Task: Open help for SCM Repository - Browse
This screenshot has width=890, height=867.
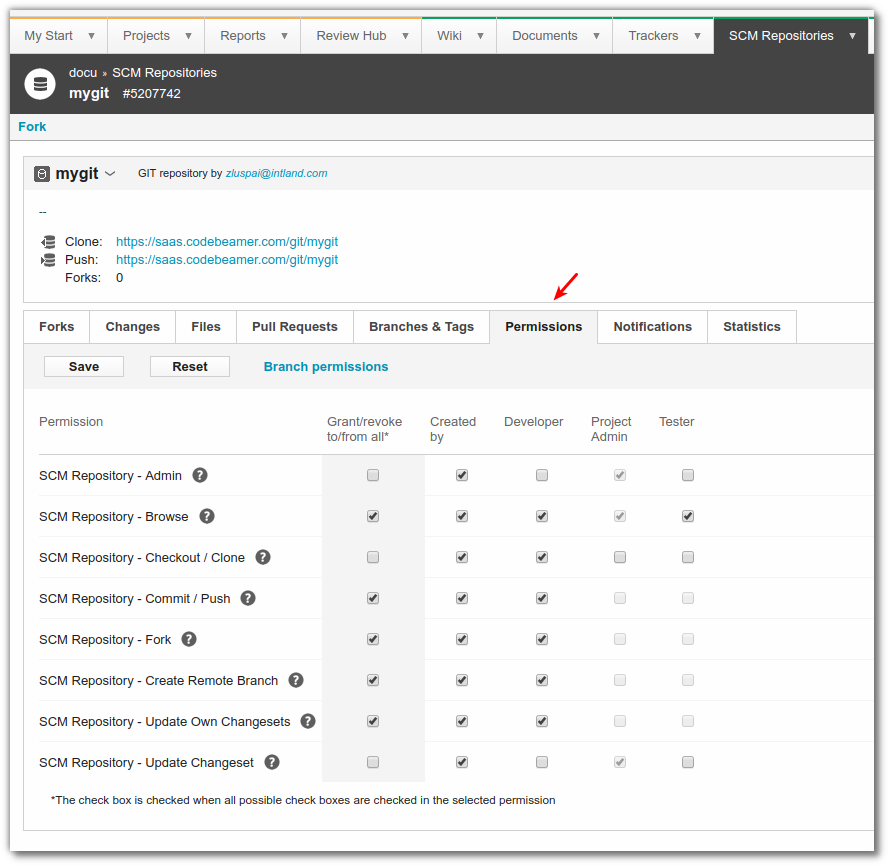Action: (207, 516)
